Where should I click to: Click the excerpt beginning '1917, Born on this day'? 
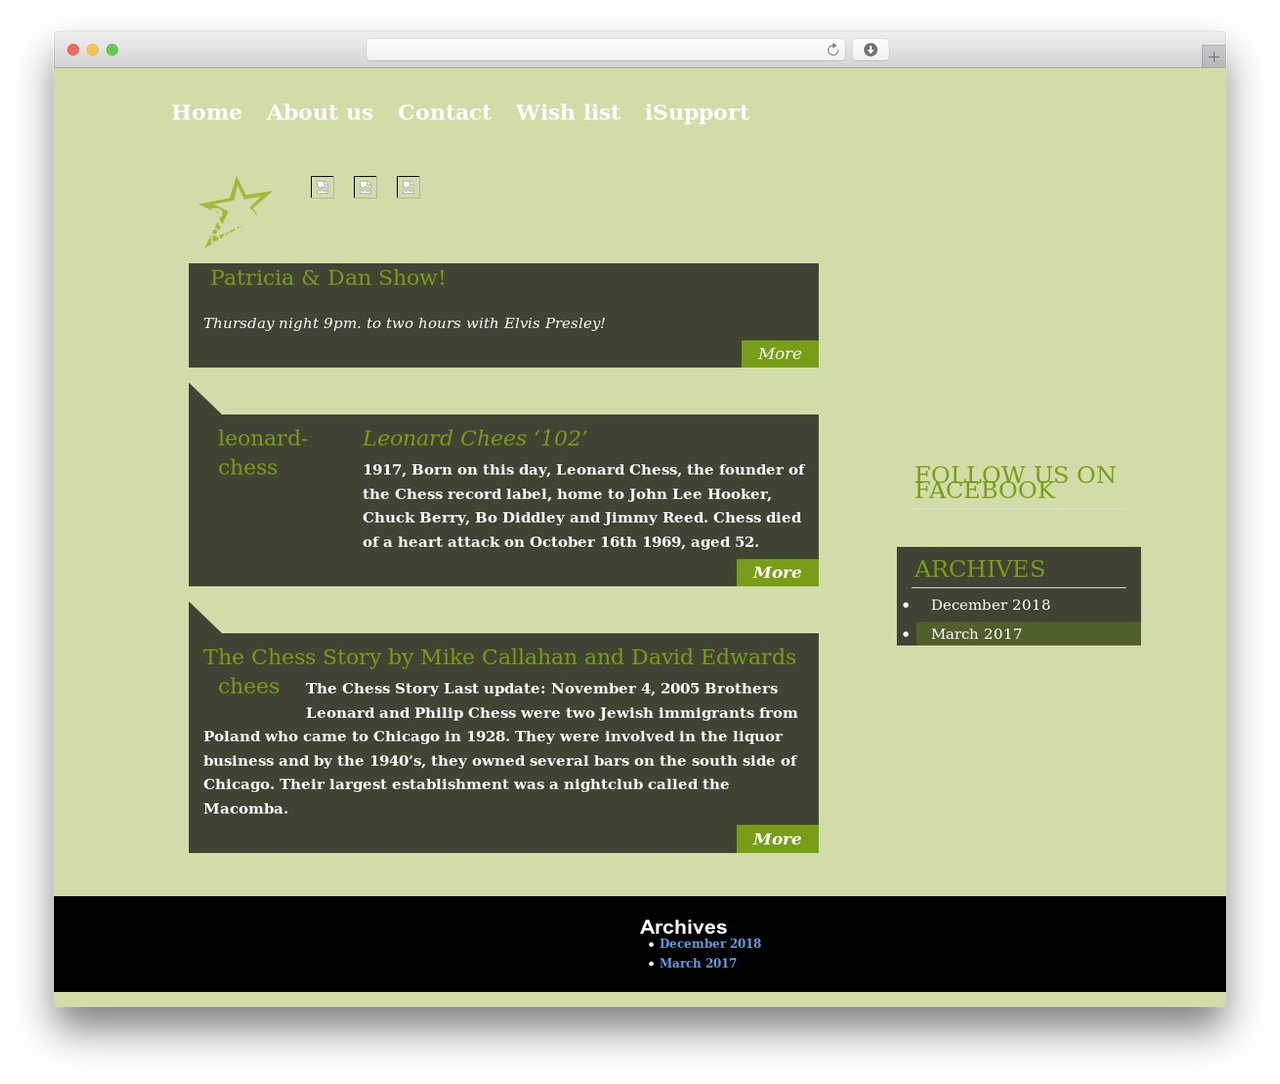point(584,506)
